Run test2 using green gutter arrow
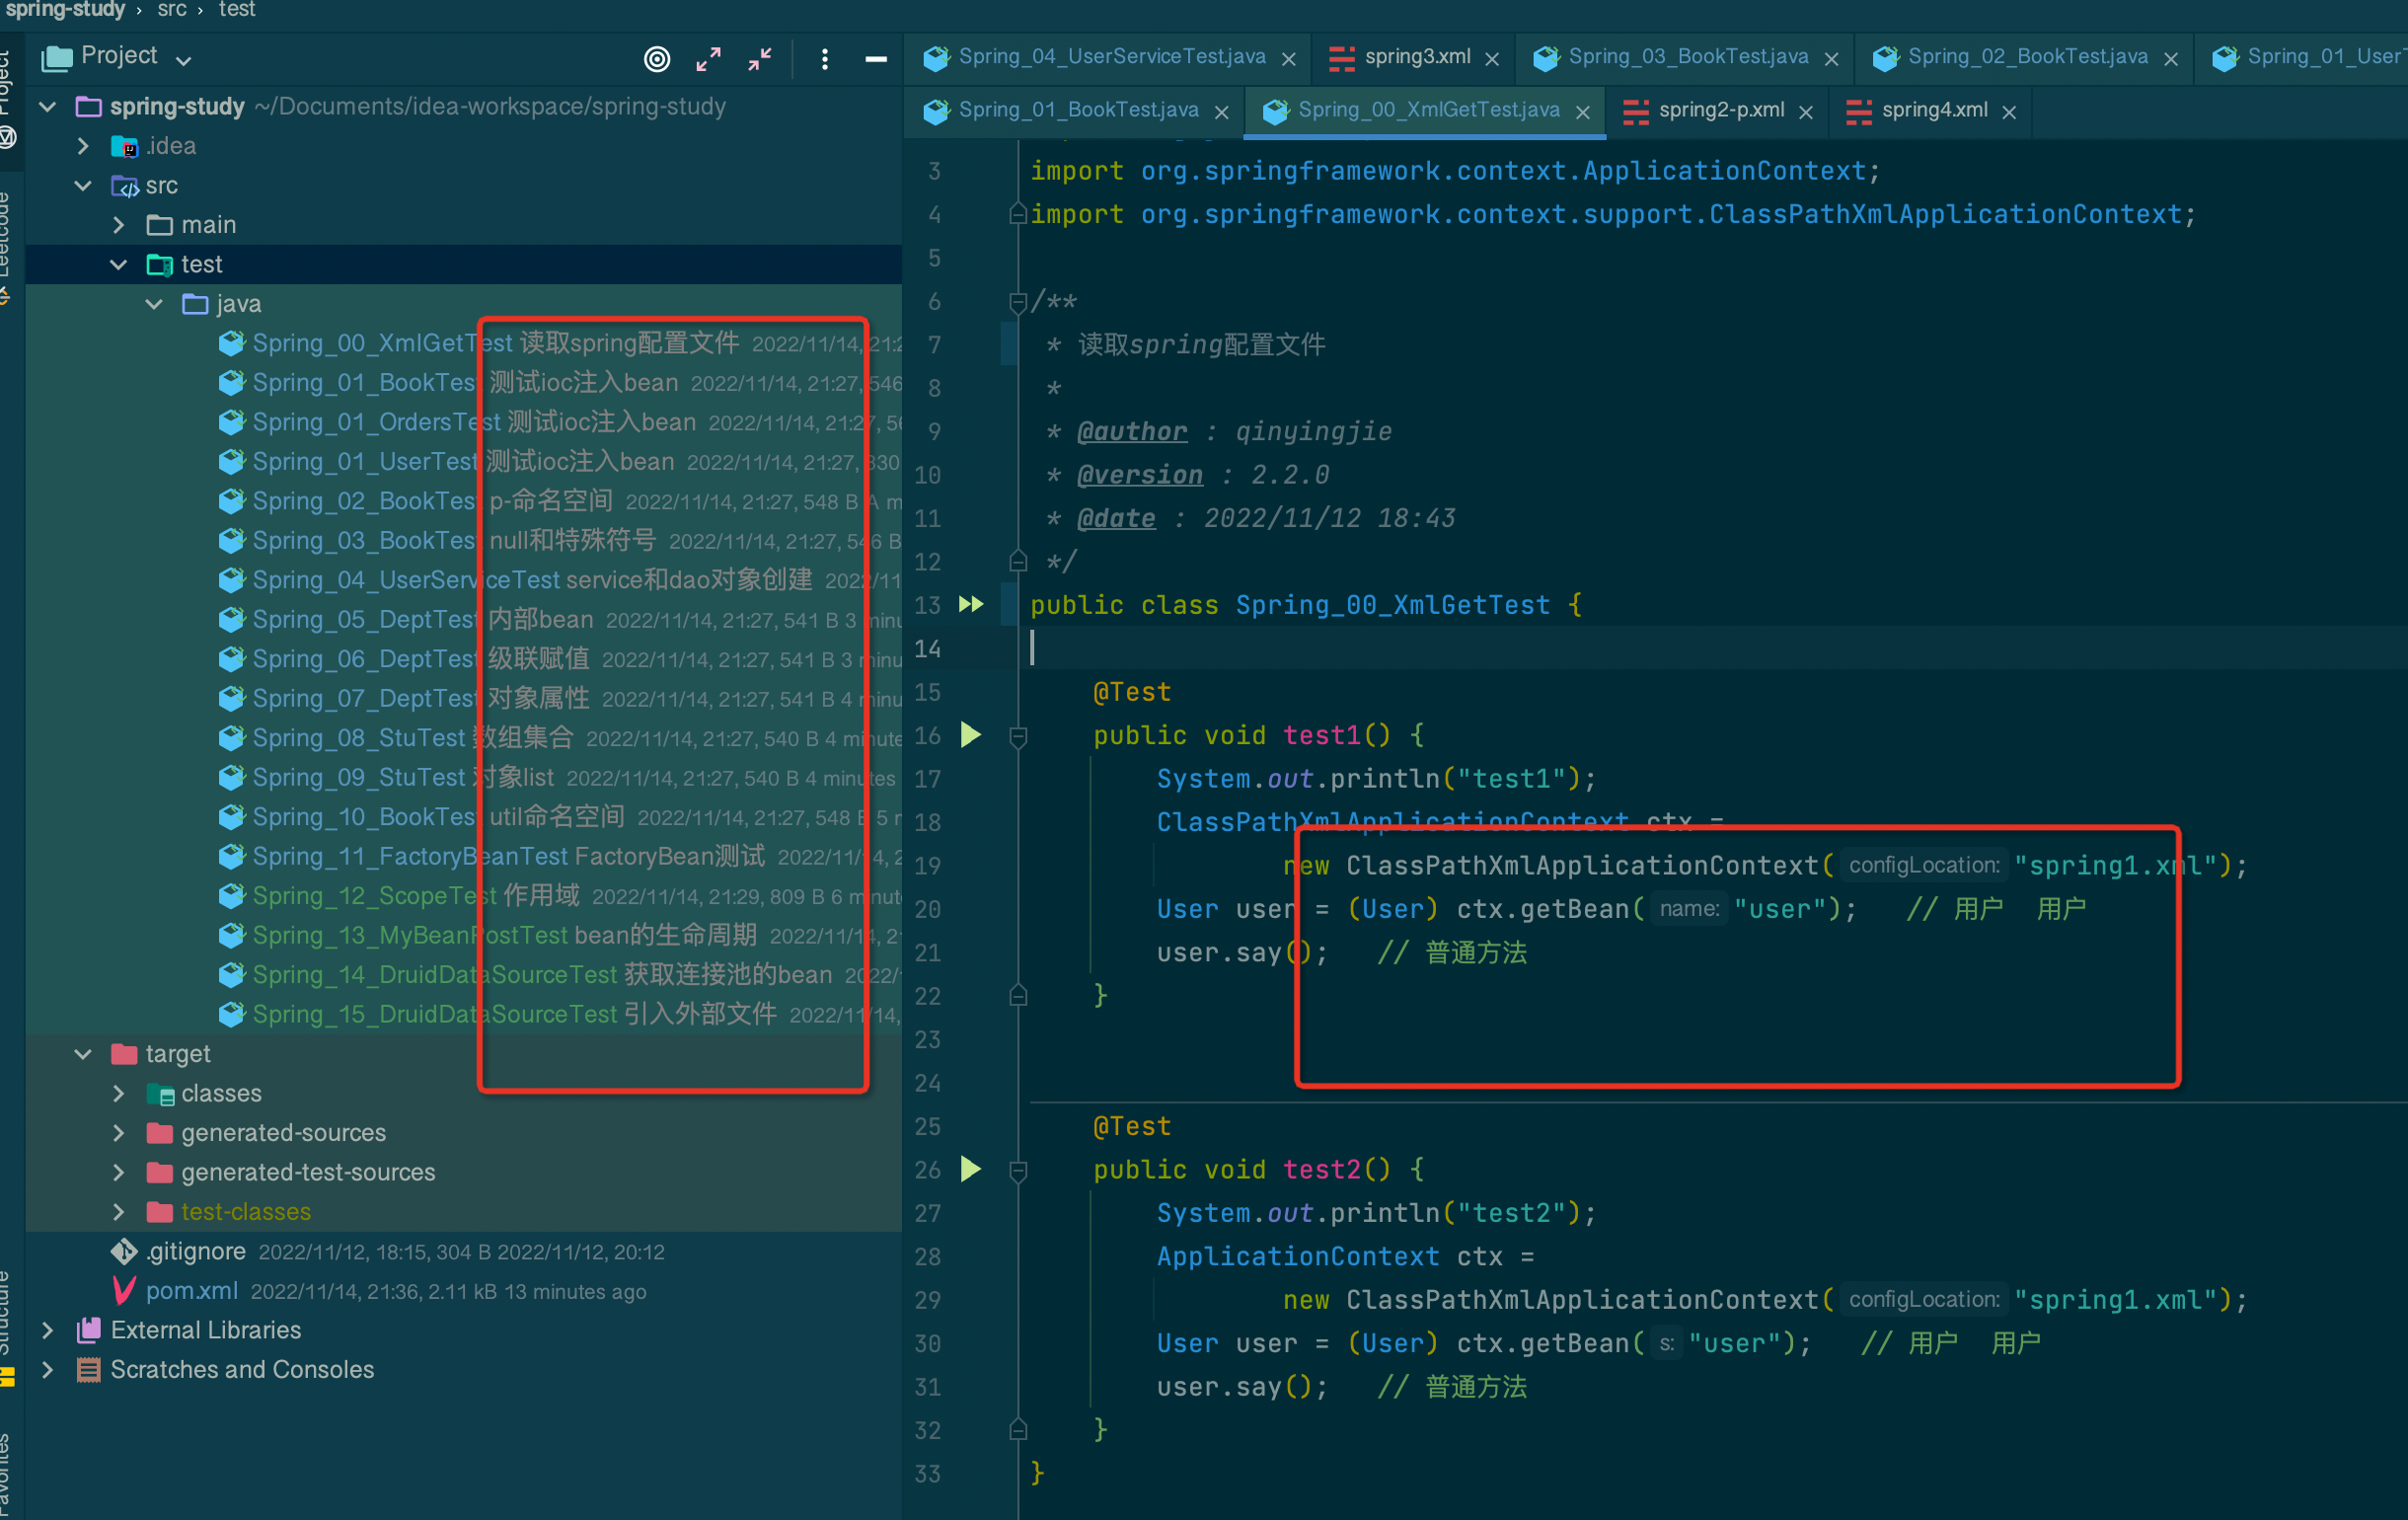2408x1520 pixels. pyautogui.click(x=970, y=1169)
